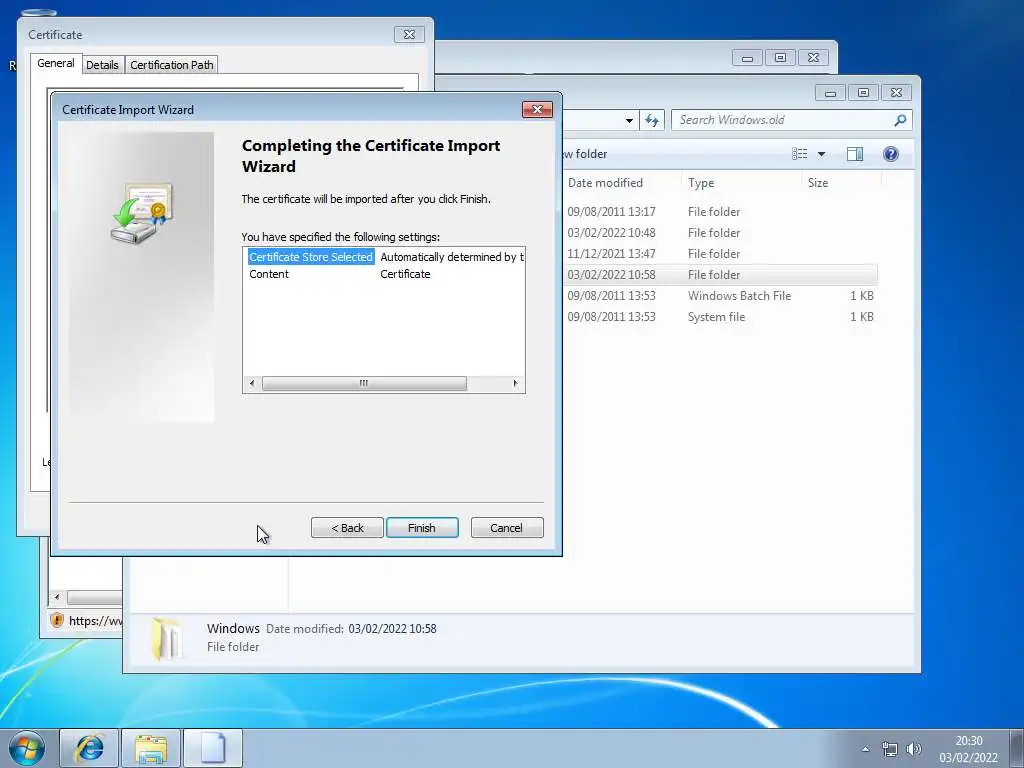
Task: Click Finish to import the certificate
Action: click(422, 528)
